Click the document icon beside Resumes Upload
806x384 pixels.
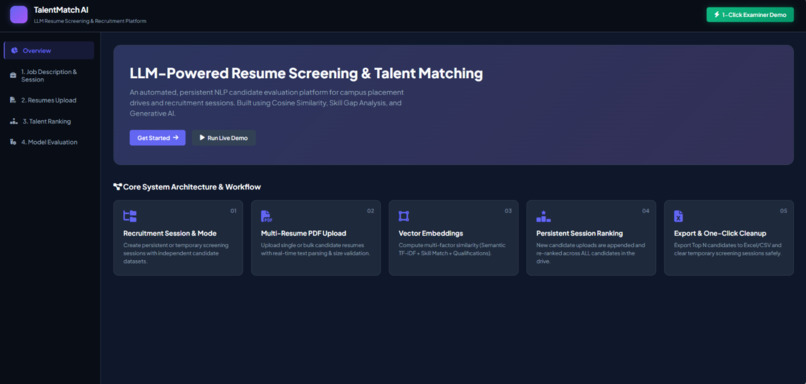coord(13,100)
